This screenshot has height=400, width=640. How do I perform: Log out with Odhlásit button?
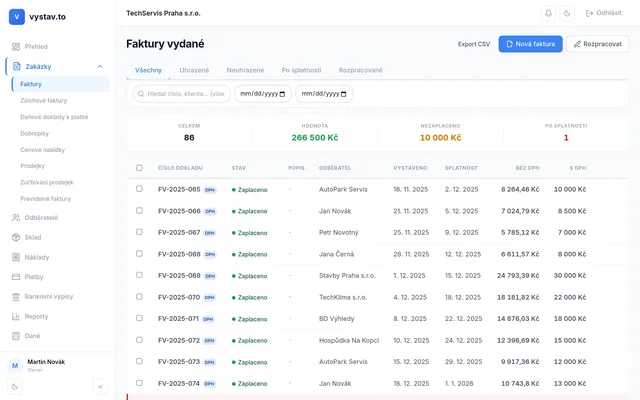(604, 13)
